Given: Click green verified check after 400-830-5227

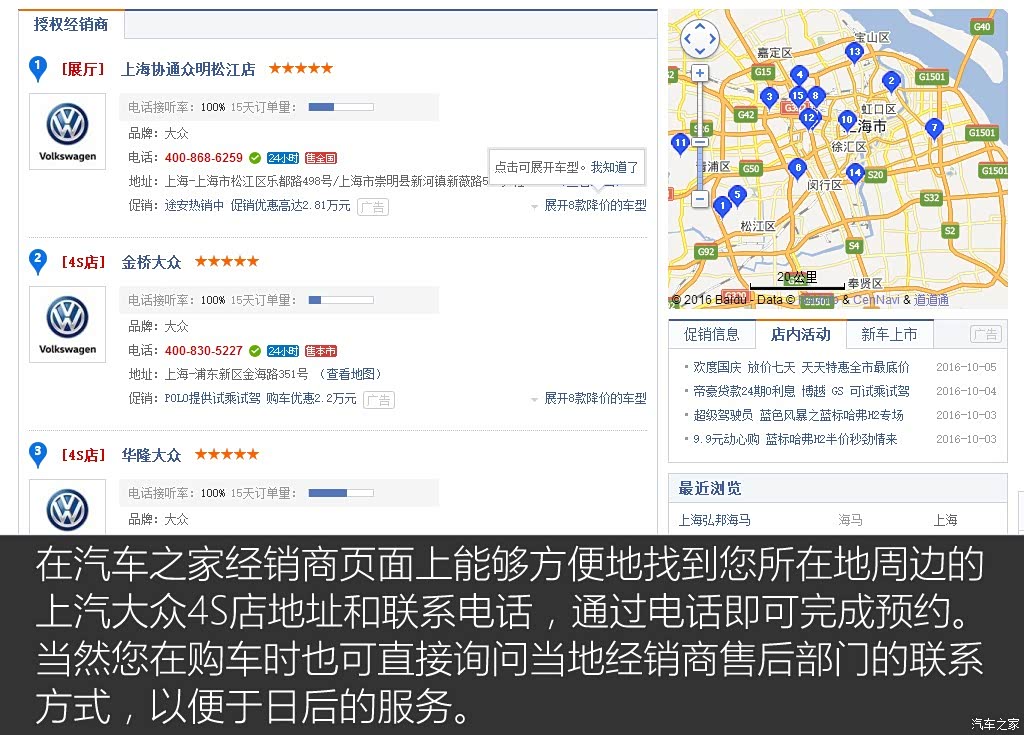Looking at the screenshot, I should pyautogui.click(x=255, y=351).
